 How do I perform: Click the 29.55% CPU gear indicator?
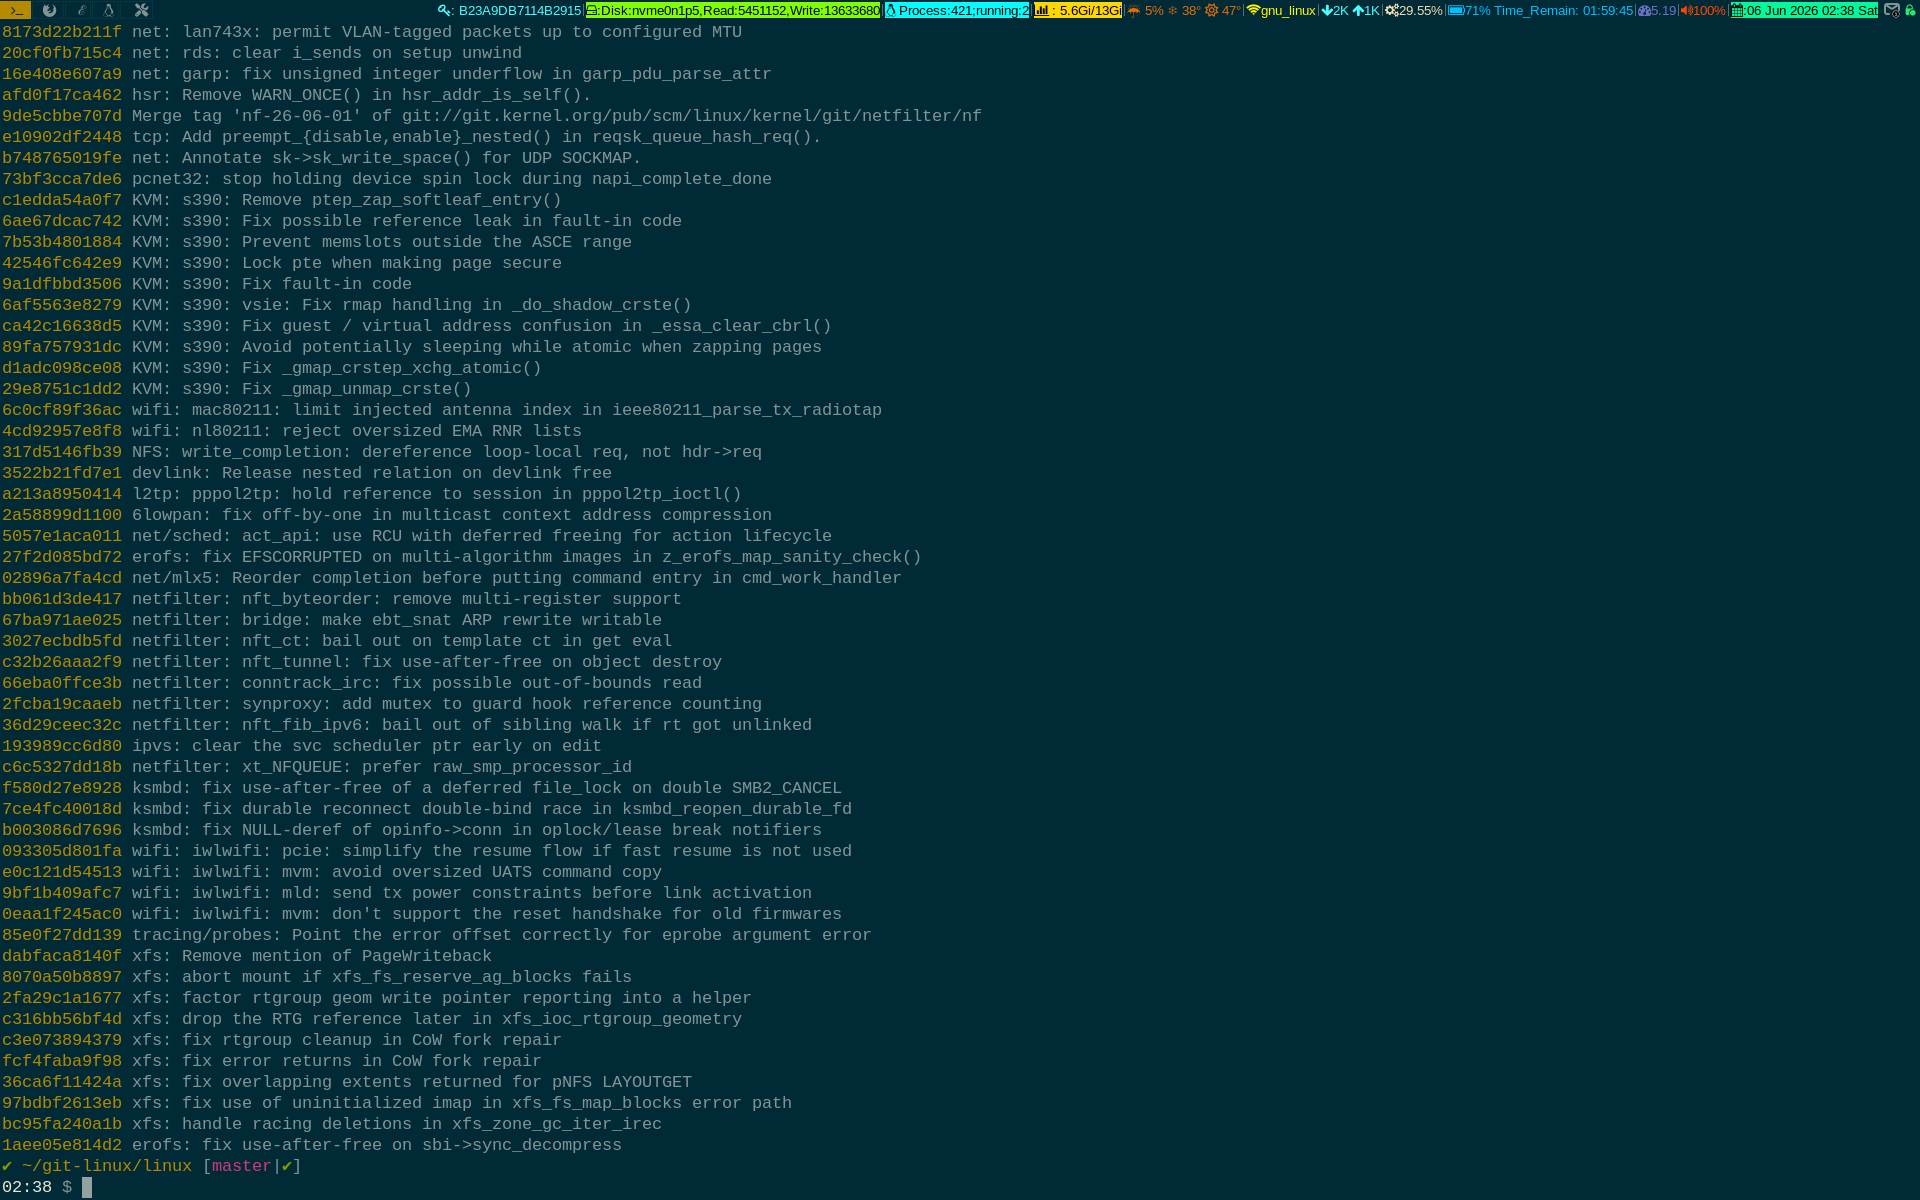click(x=1413, y=10)
